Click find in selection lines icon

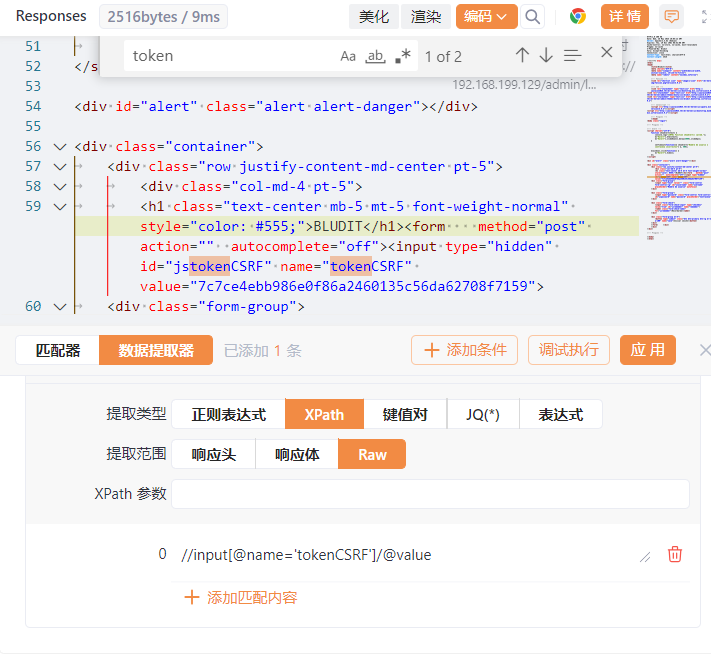coord(572,55)
